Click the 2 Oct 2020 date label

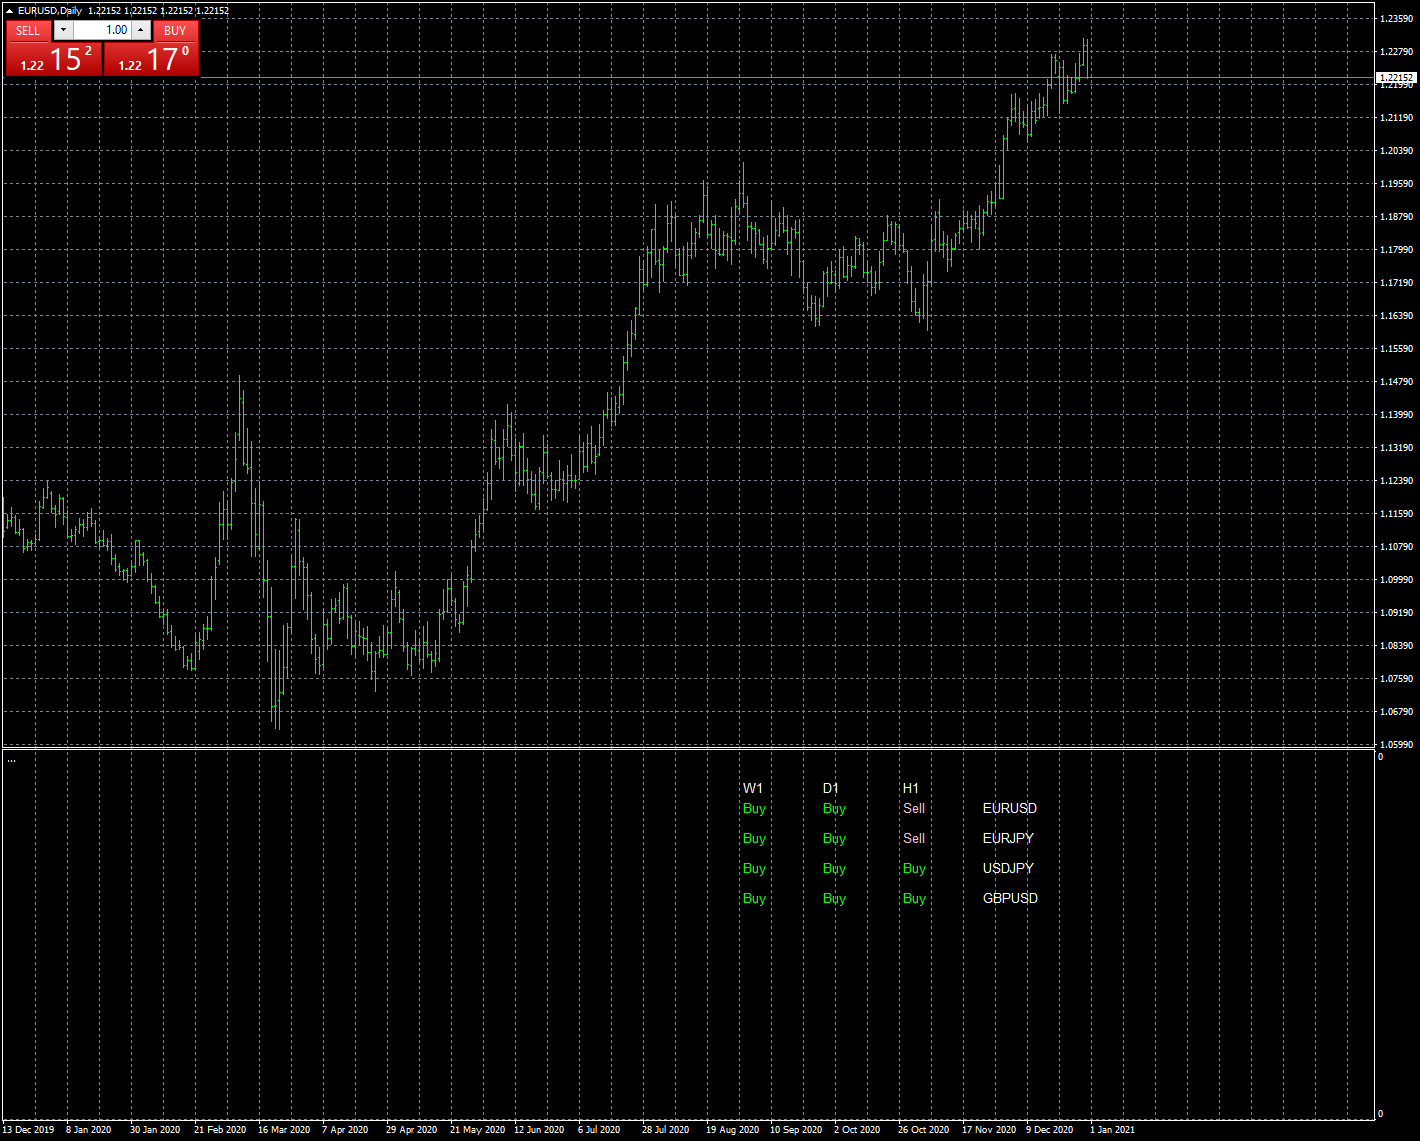coord(857,1130)
